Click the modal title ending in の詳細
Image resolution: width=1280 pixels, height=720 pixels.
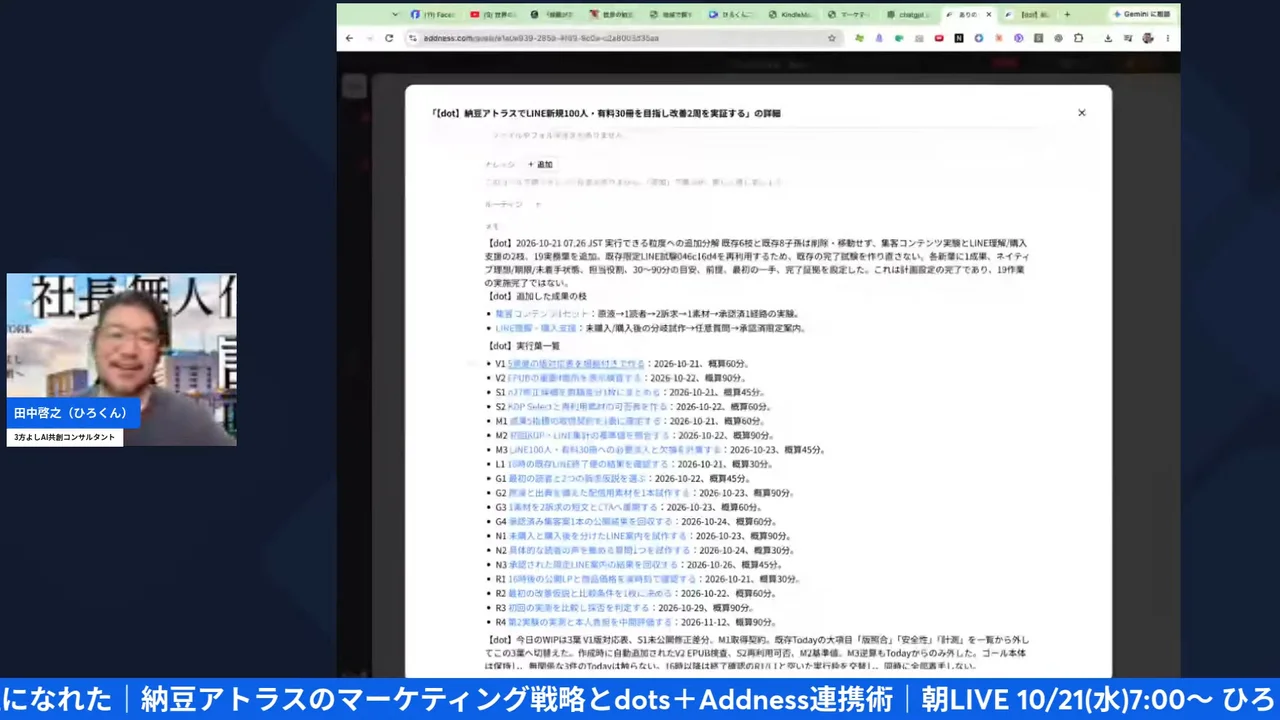click(605, 113)
